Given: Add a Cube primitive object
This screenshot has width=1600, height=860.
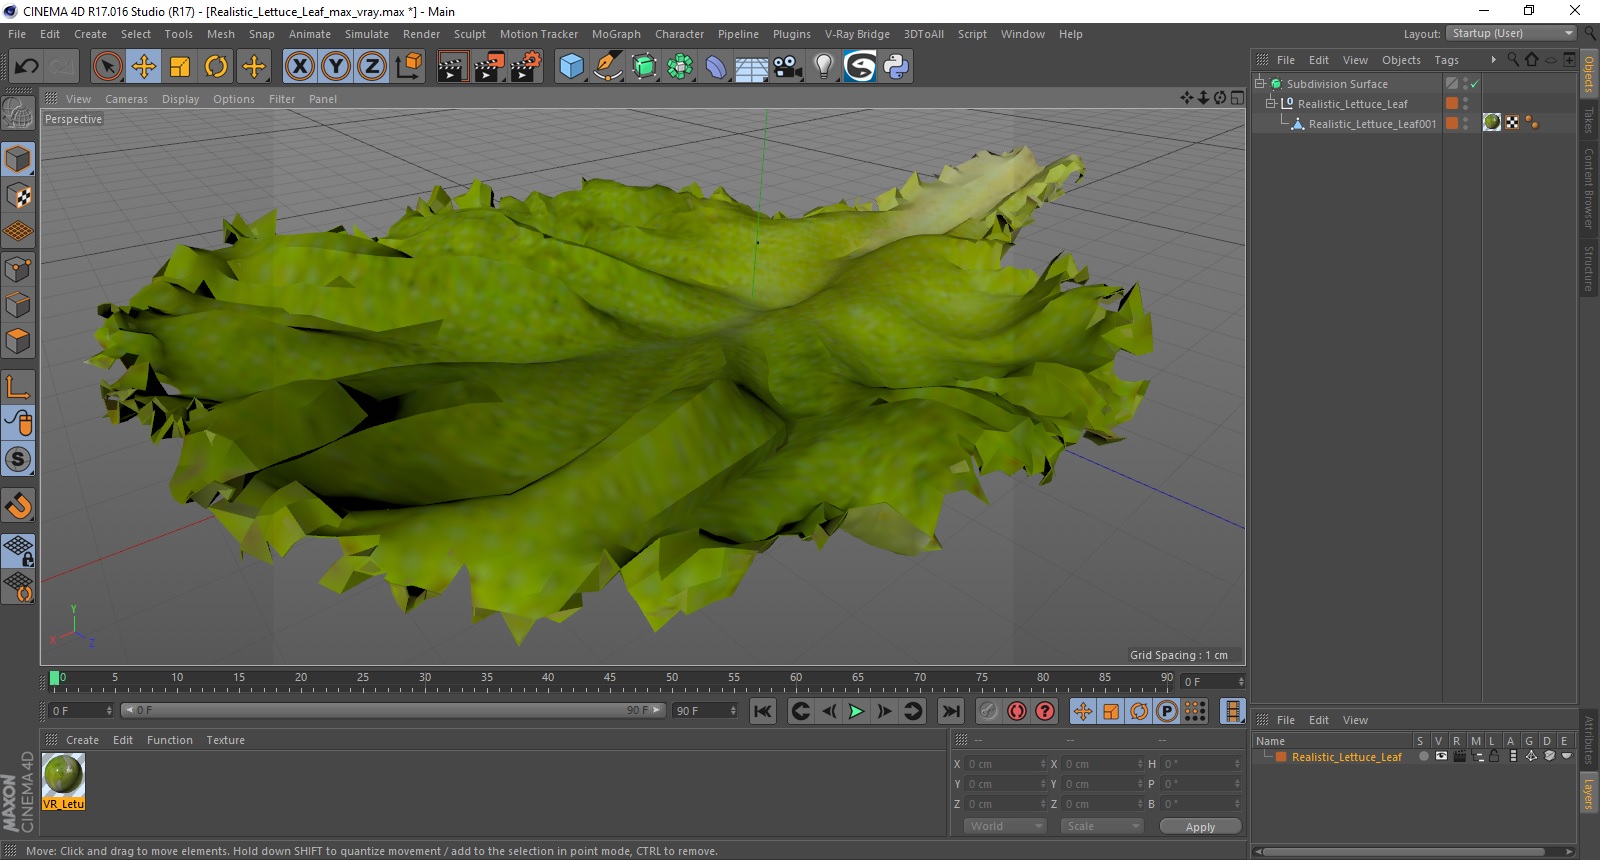Looking at the screenshot, I should click(x=571, y=67).
